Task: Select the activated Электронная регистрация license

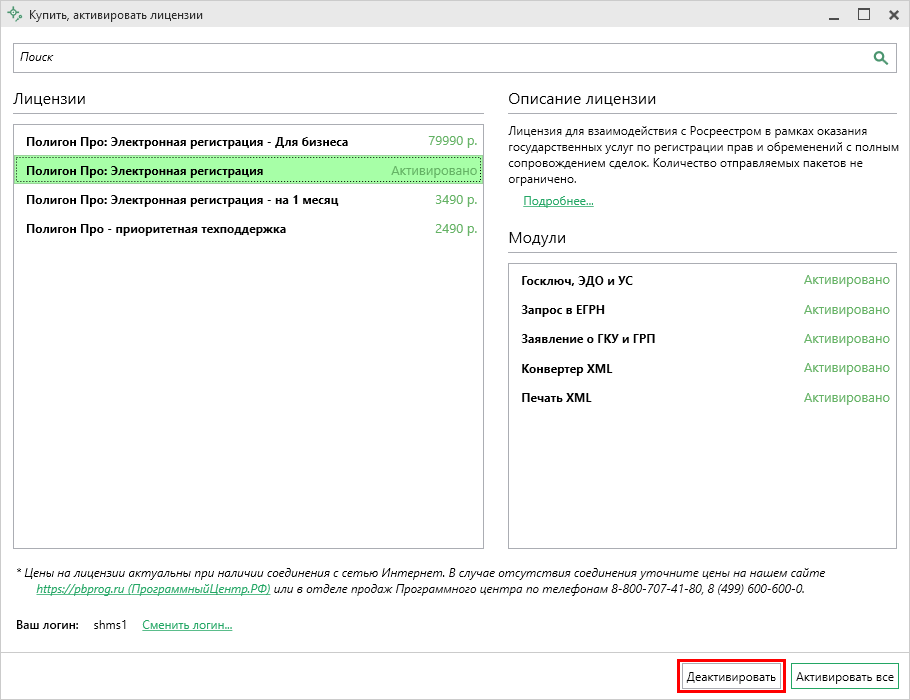Action: (248, 171)
